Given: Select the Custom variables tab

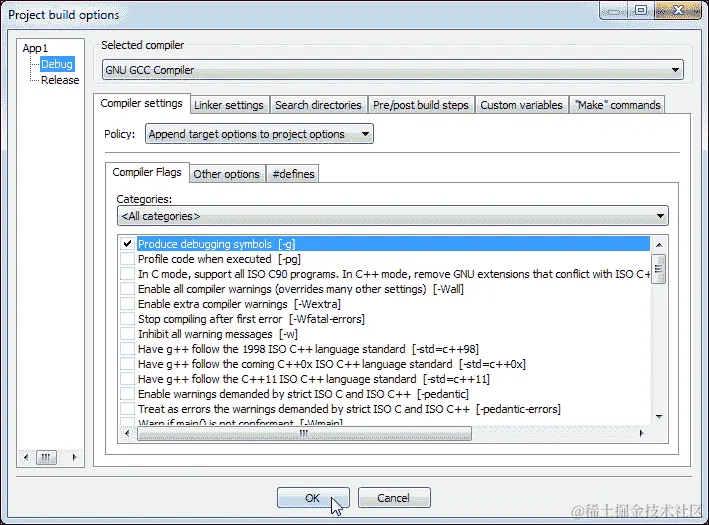Looking at the screenshot, I should click(x=521, y=105).
